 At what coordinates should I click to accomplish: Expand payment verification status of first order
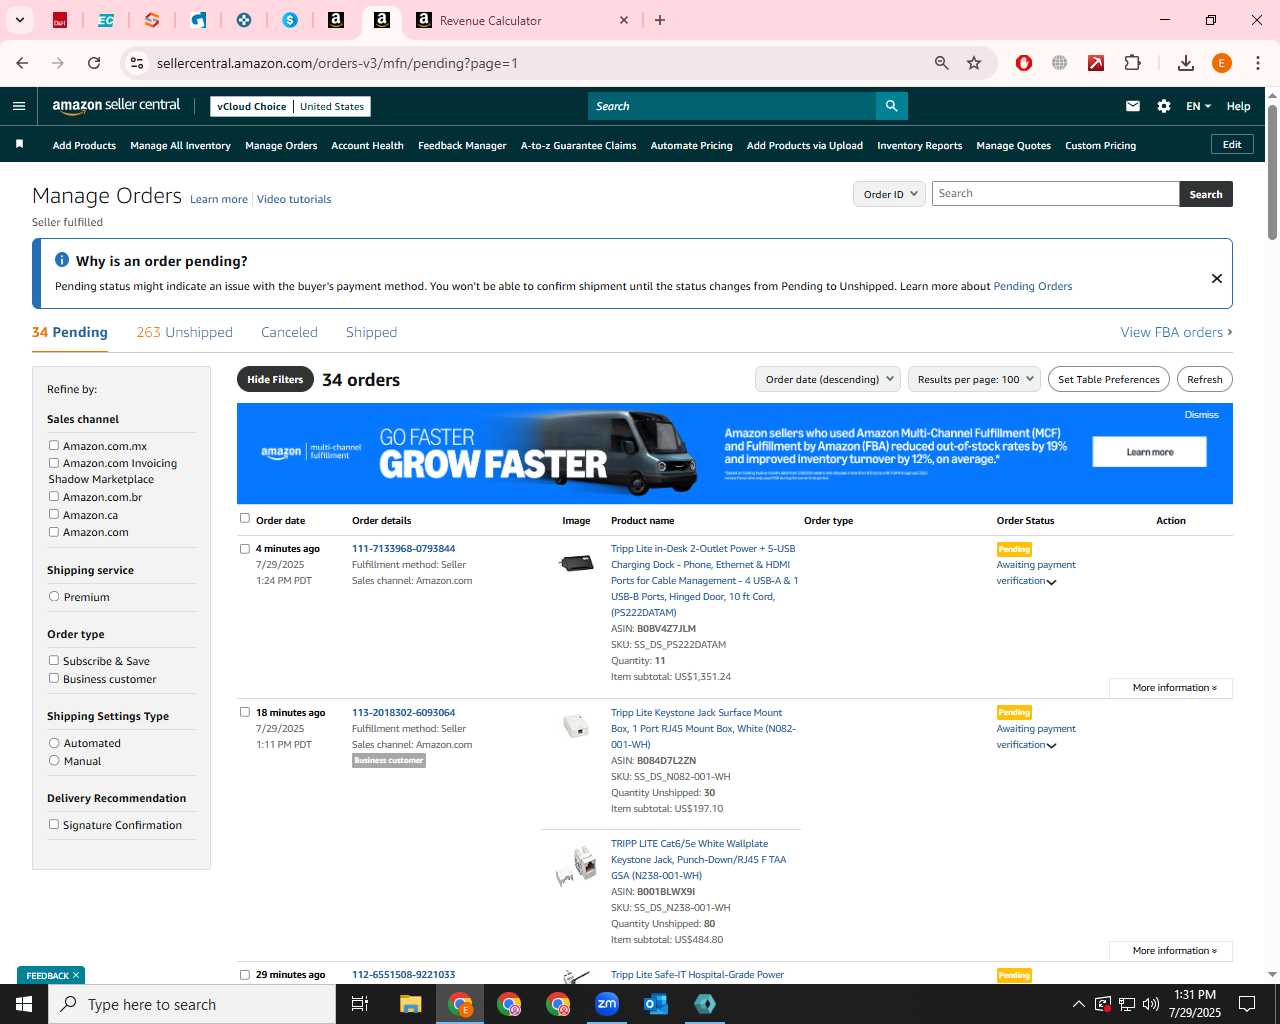[x=1051, y=582]
